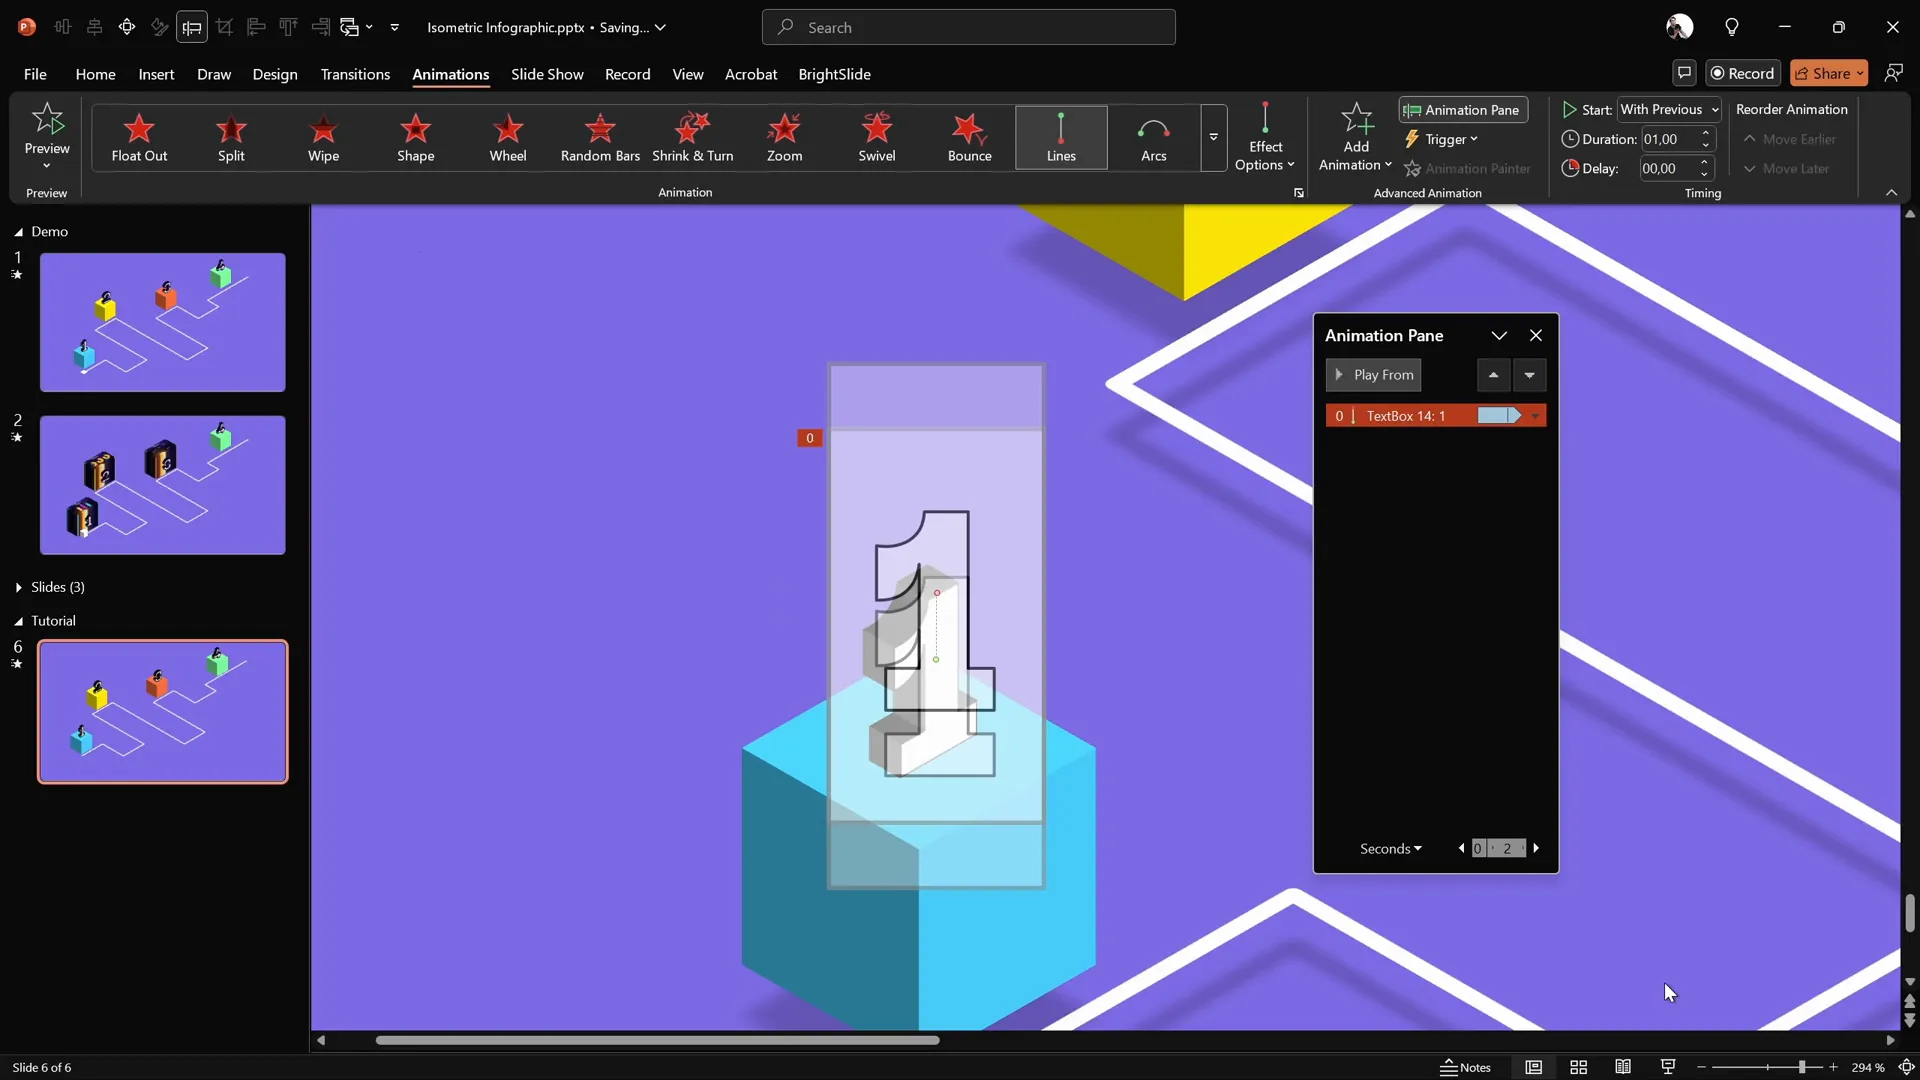Toggle Recording mode with Record button
Viewport: 1920px width, 1080px height.
(x=1742, y=73)
